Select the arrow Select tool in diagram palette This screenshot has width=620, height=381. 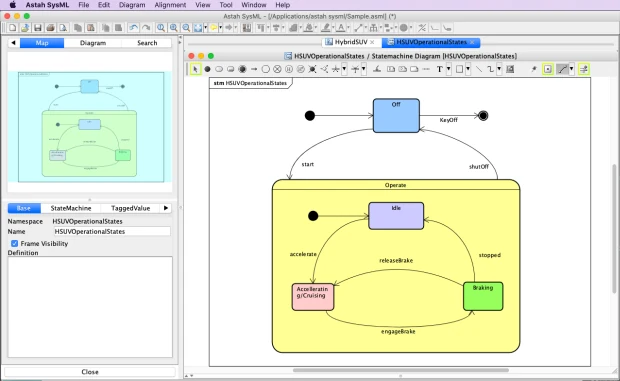pos(195,69)
